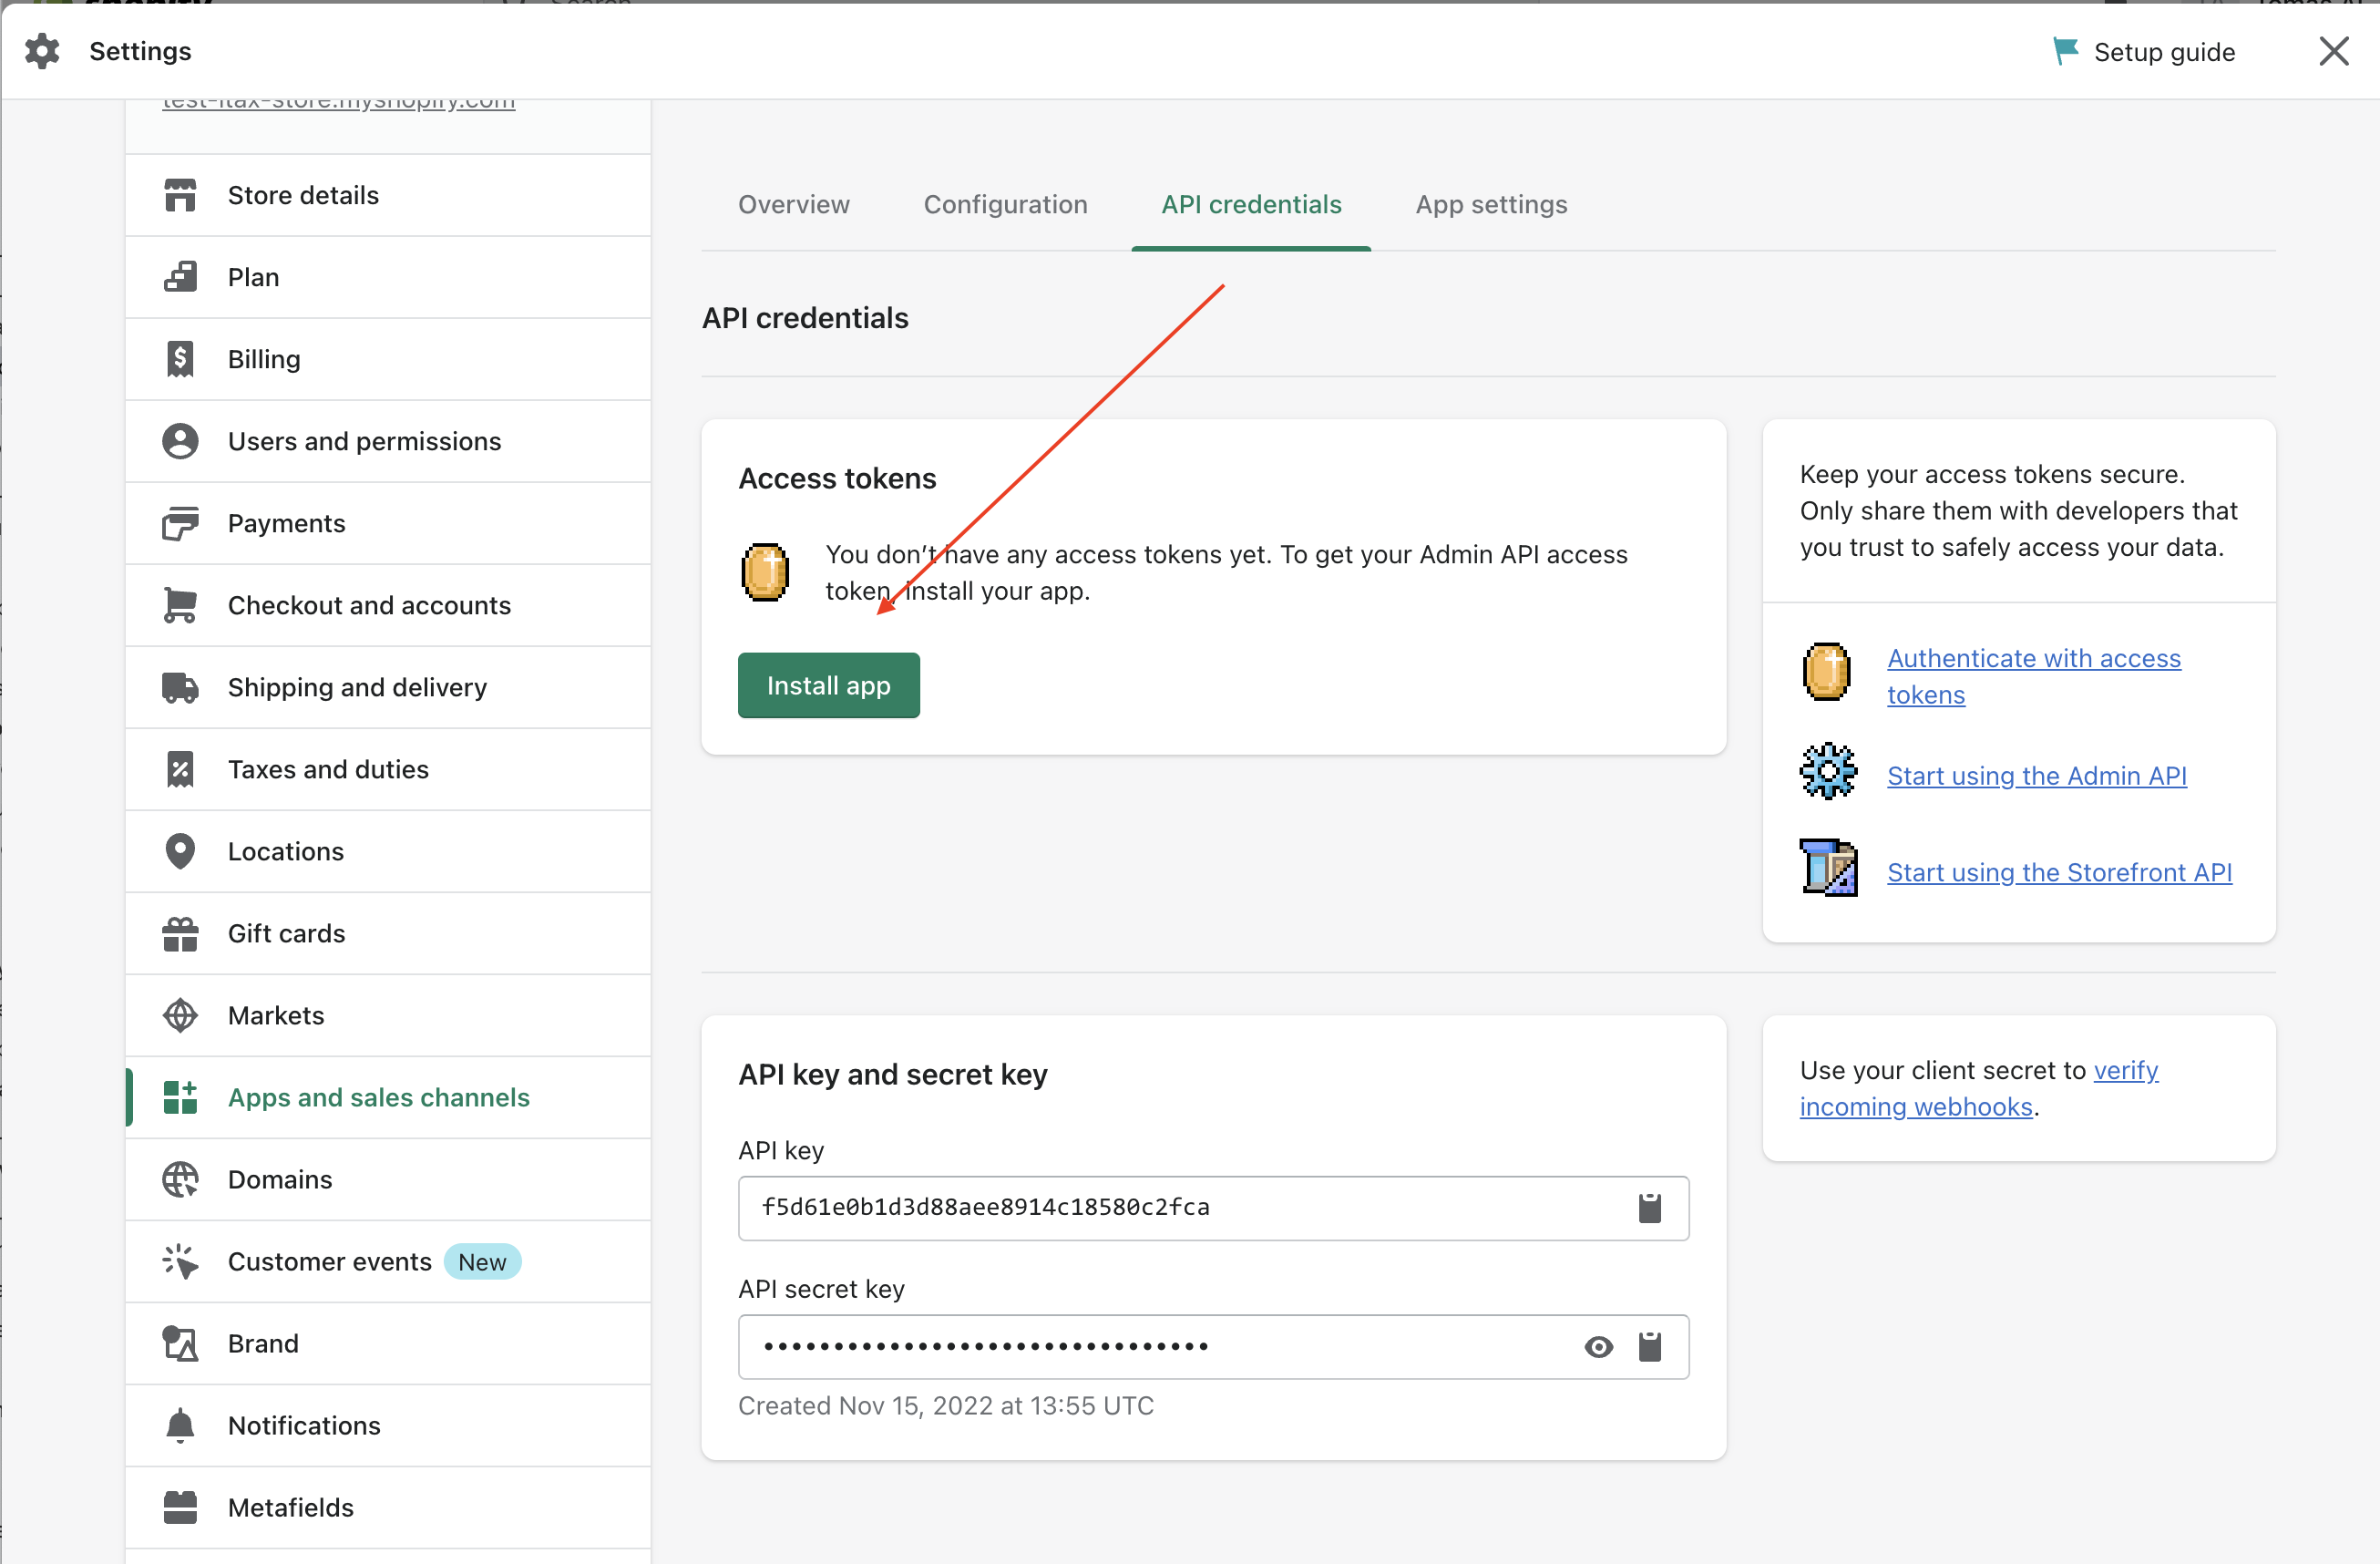Copy the API key with clipboard icon
Screen dimensions: 2380x1564
point(1649,1208)
